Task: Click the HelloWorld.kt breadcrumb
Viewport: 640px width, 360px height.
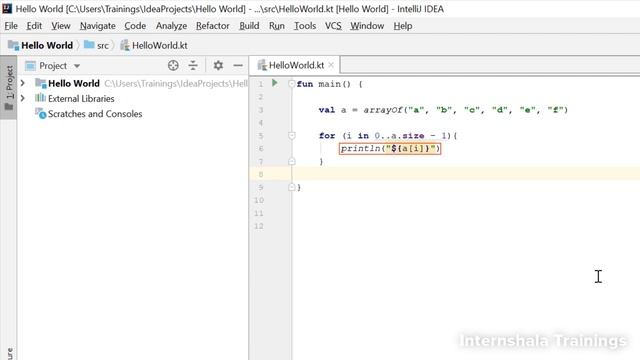Action: (154, 45)
